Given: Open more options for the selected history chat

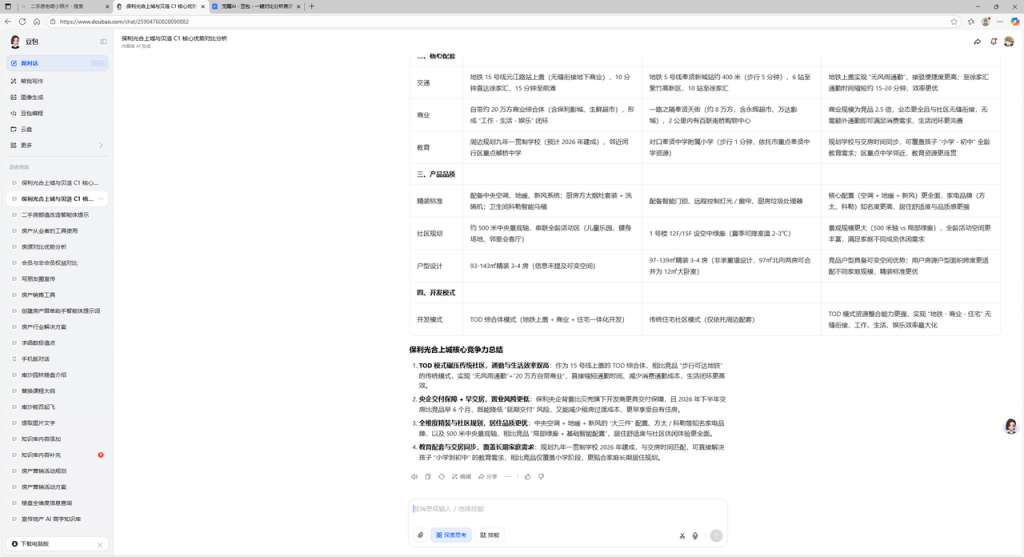Looking at the screenshot, I should tap(101, 199).
